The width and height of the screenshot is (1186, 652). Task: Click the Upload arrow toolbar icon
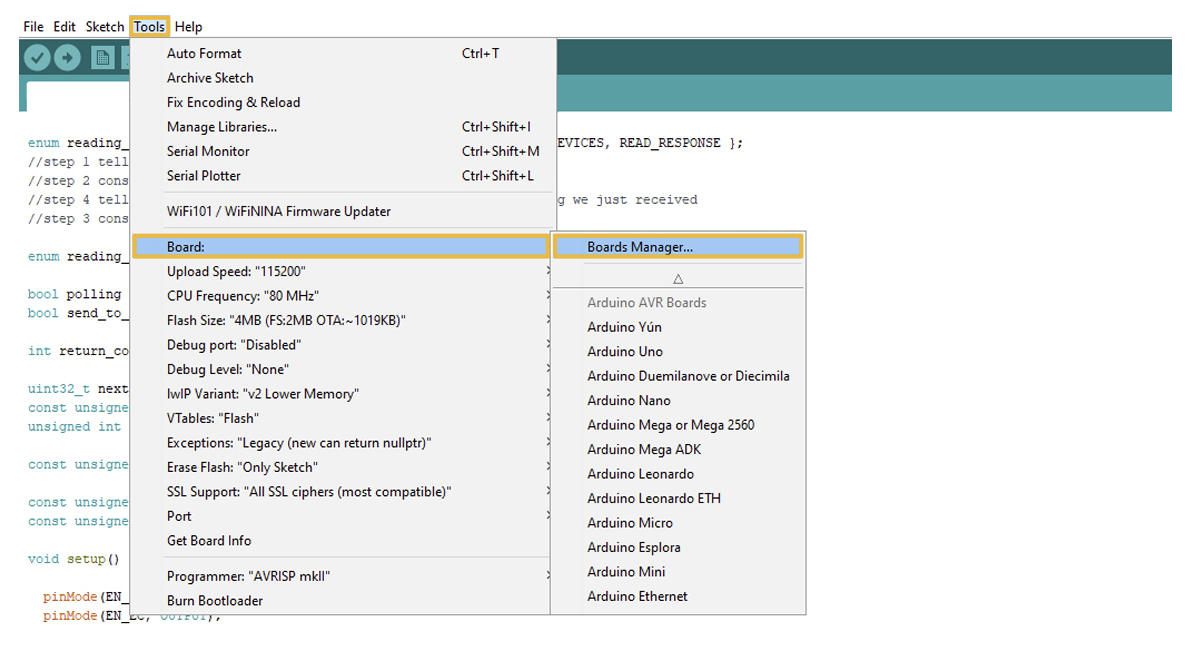point(67,57)
